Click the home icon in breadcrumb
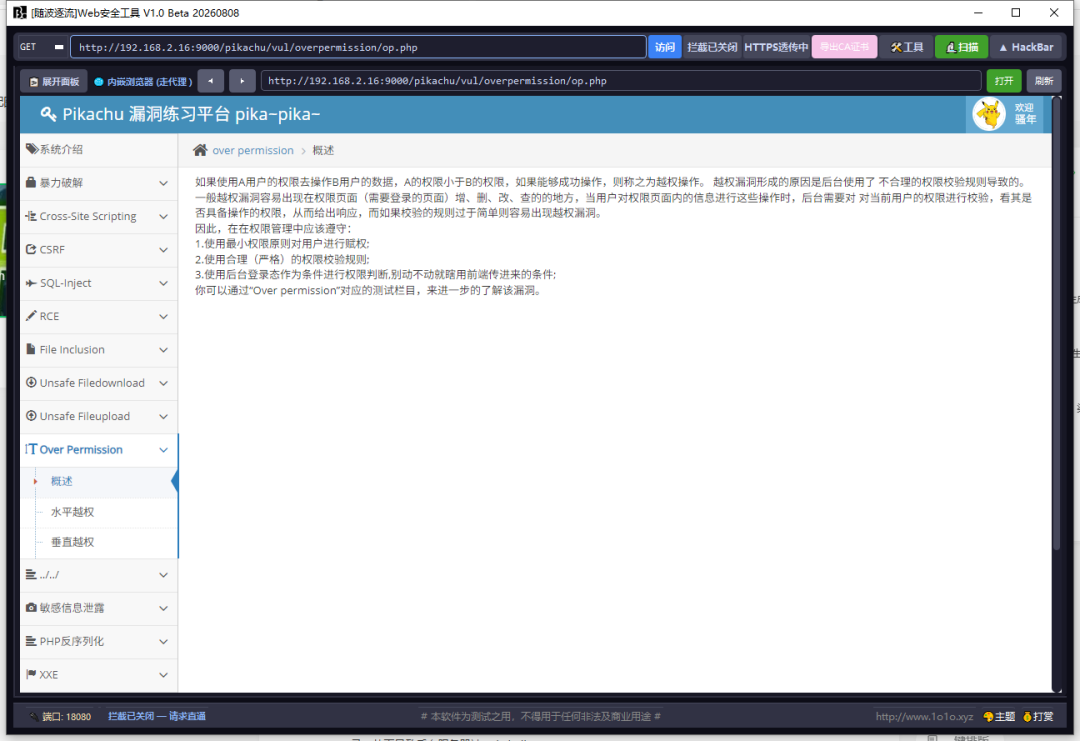 200,150
